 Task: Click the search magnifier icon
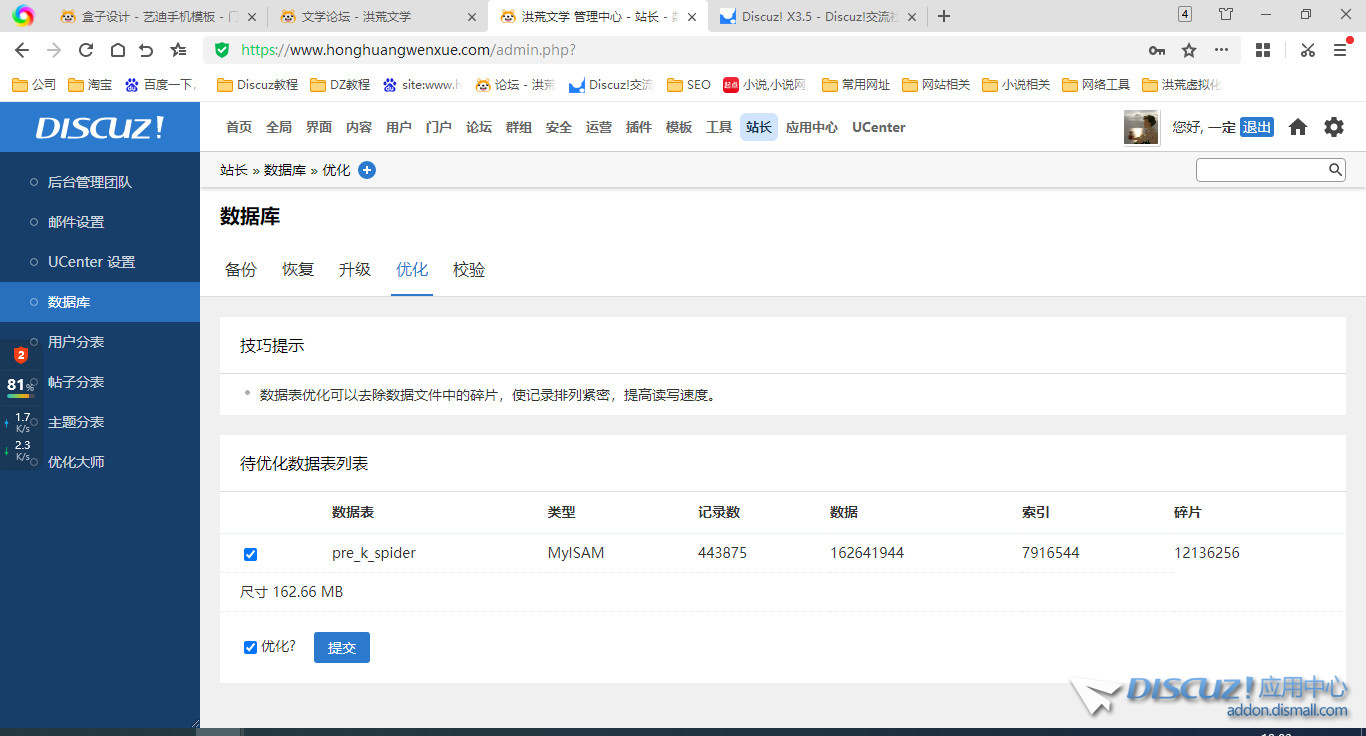(x=1335, y=169)
